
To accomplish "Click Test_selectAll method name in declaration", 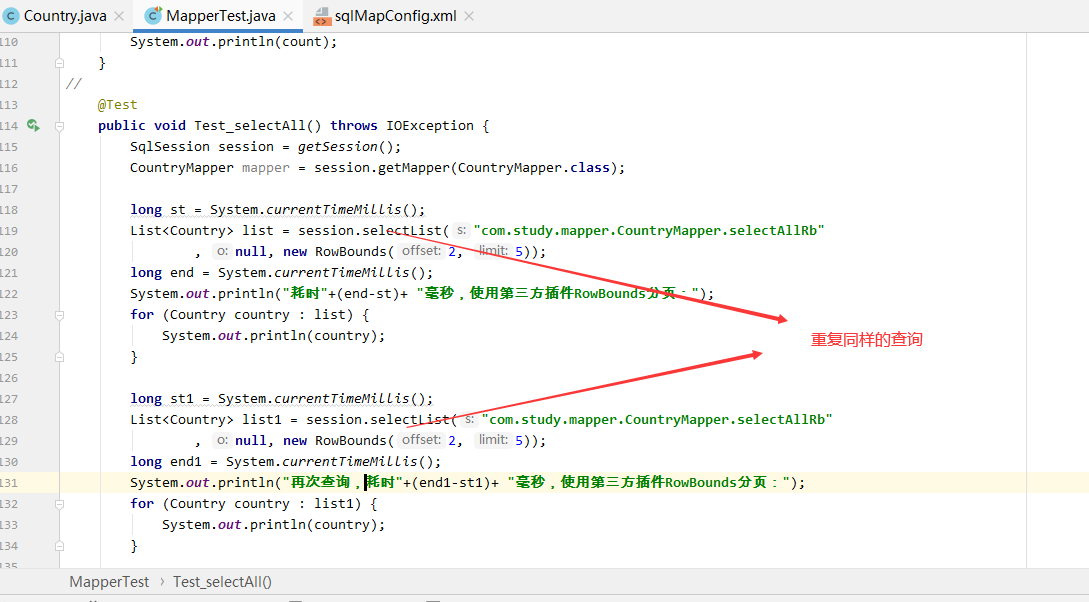I will [x=249, y=126].
